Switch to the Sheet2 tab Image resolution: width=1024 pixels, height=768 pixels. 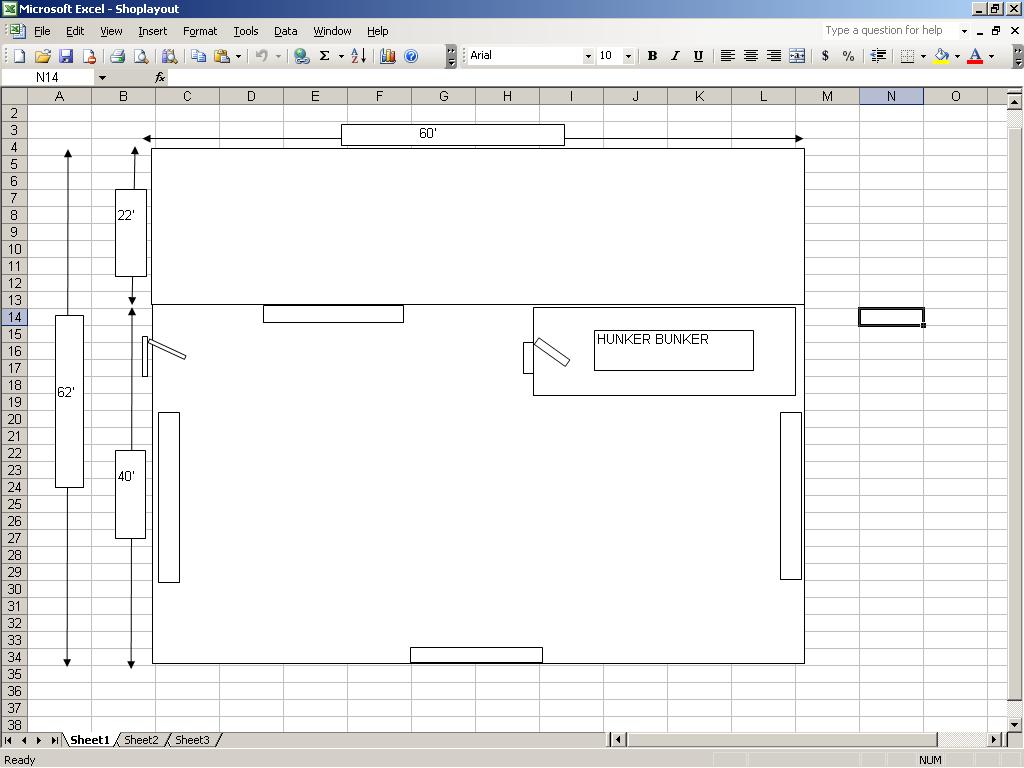[141, 740]
